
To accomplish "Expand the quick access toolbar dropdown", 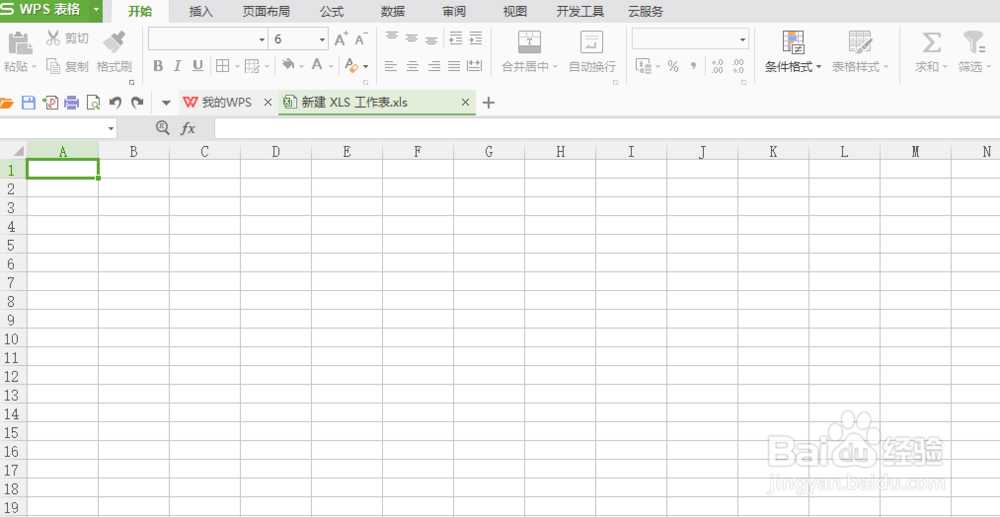I will tap(166, 103).
